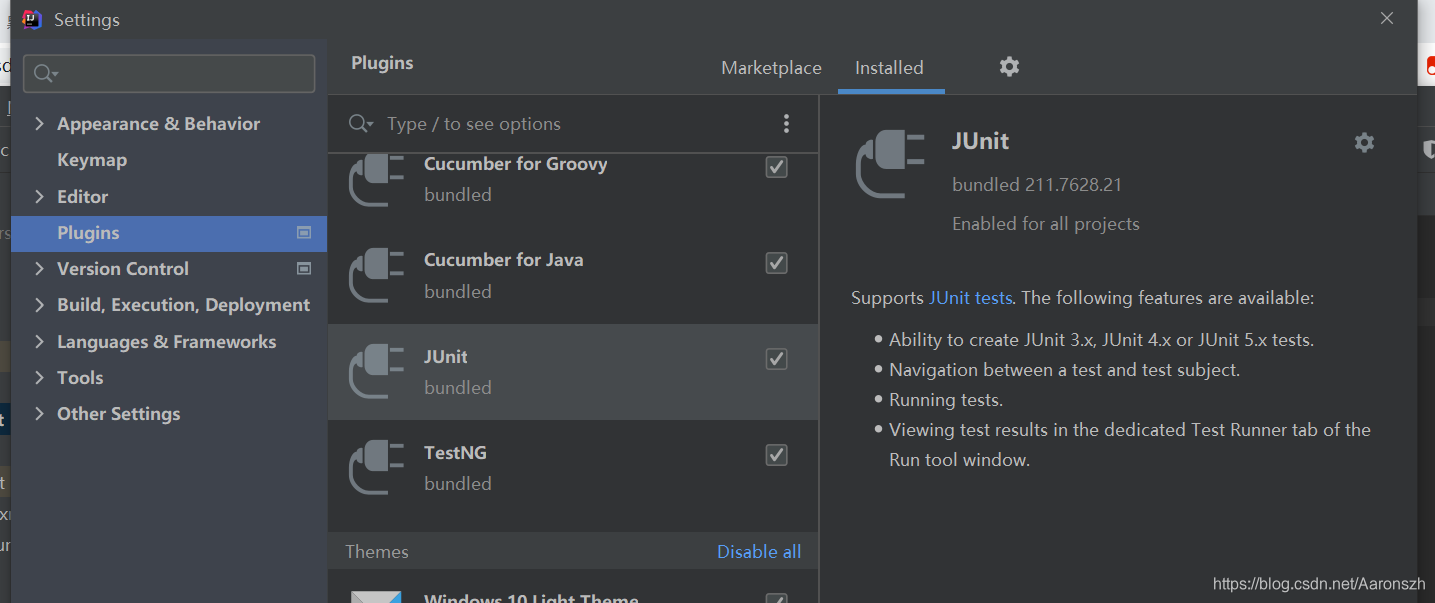The image size is (1435, 603).
Task: Click the Cucumber for Java plug icon
Action: (377, 275)
